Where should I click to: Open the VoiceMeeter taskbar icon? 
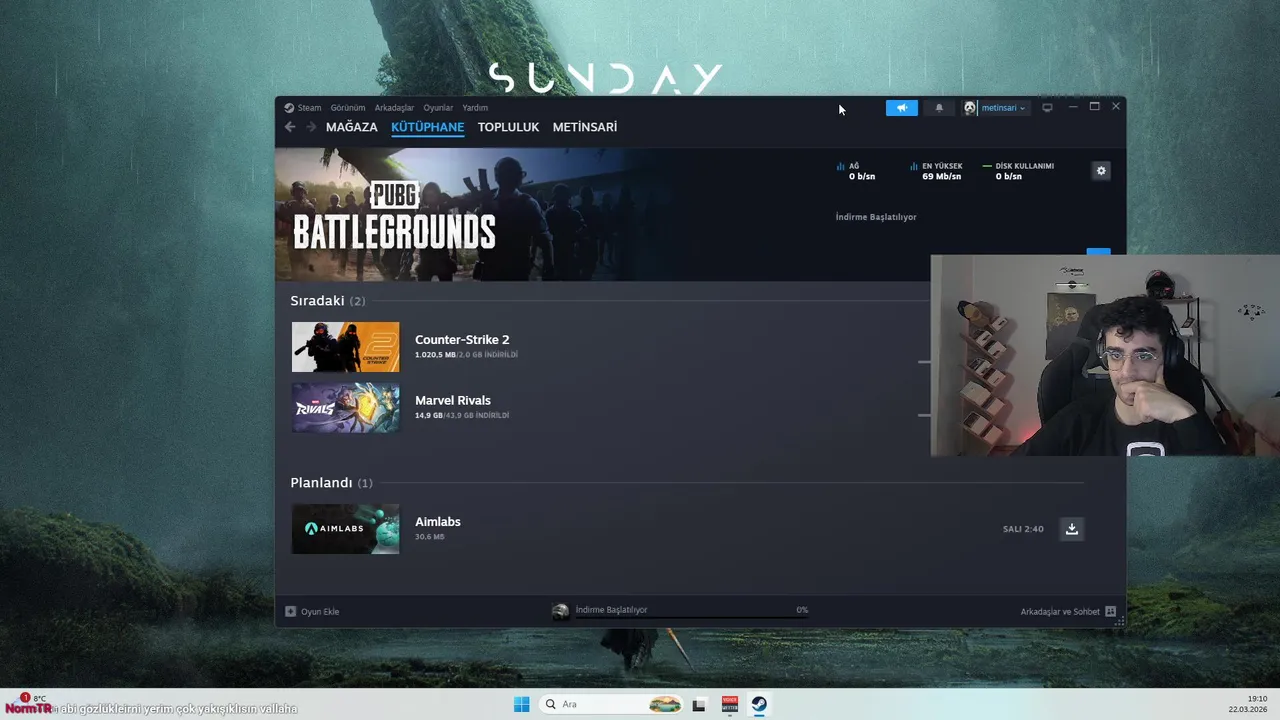pyautogui.click(x=730, y=704)
